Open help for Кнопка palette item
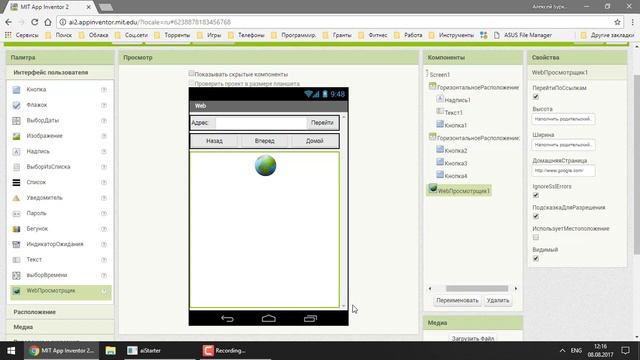Screen dimensions: 640x360 click(x=104, y=90)
